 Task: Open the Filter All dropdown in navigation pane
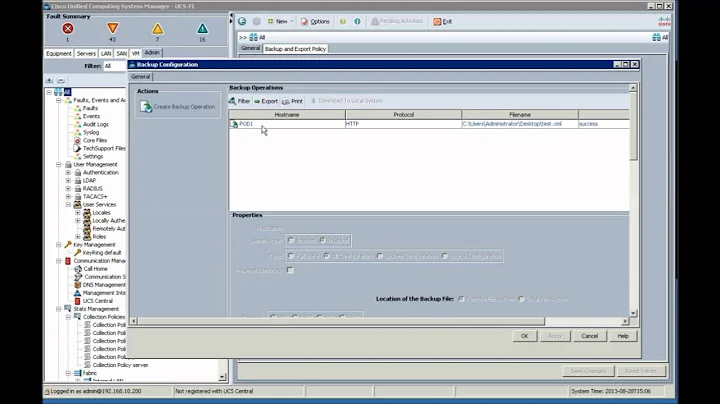[115, 66]
